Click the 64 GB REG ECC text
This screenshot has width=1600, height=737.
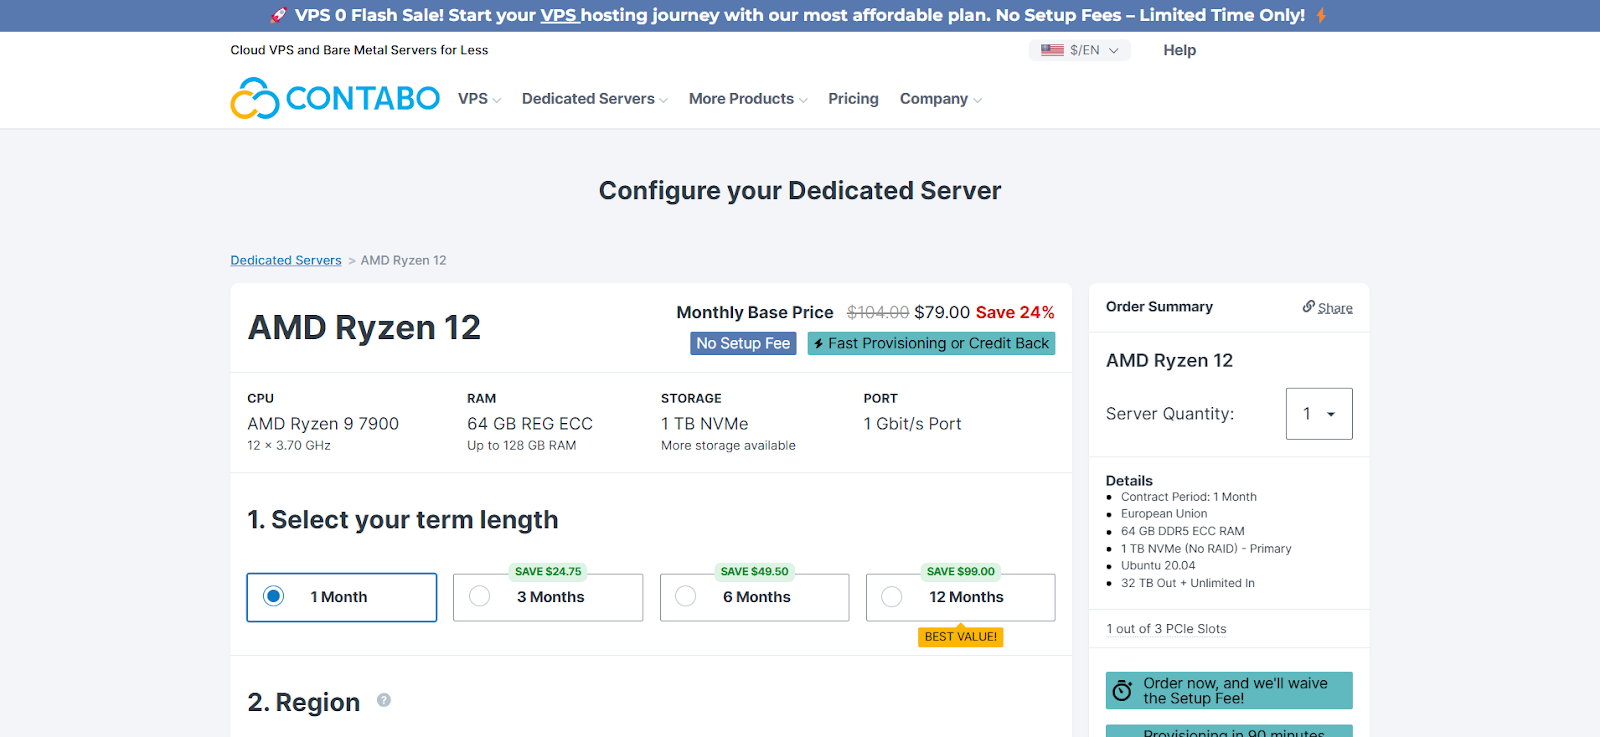pyautogui.click(x=530, y=424)
